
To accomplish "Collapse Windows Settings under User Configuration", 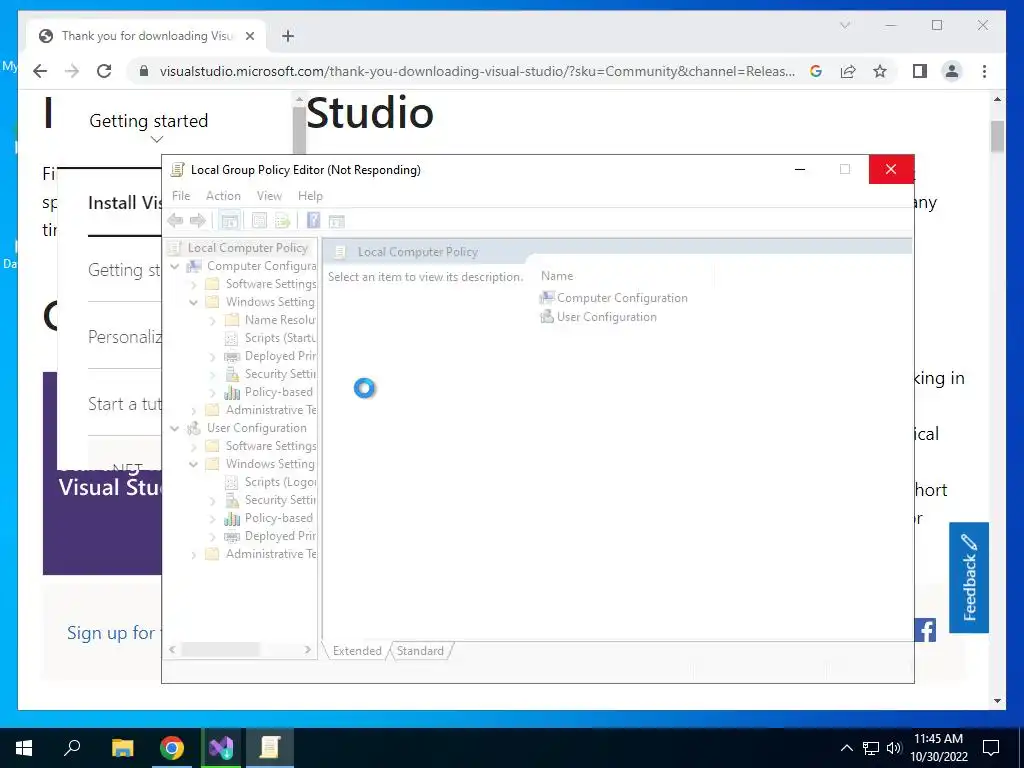I will [193, 464].
